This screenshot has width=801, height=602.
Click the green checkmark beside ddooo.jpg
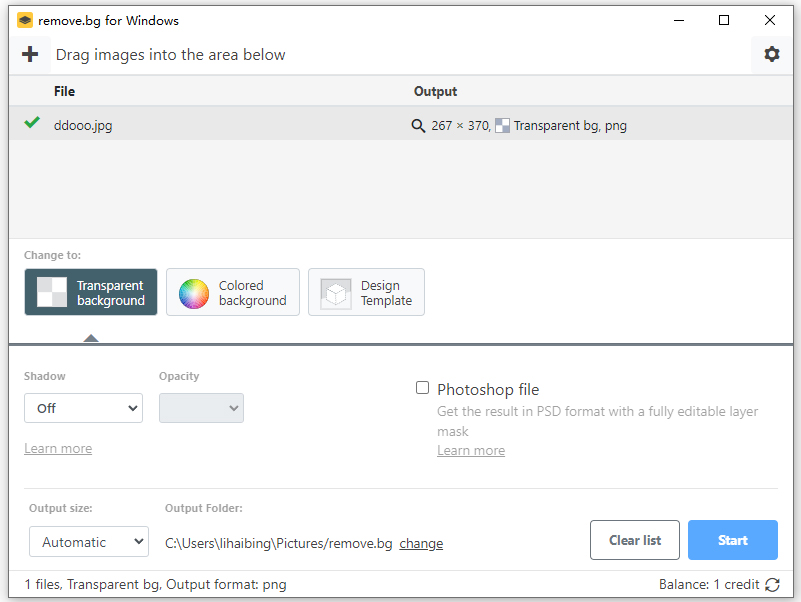tap(32, 123)
